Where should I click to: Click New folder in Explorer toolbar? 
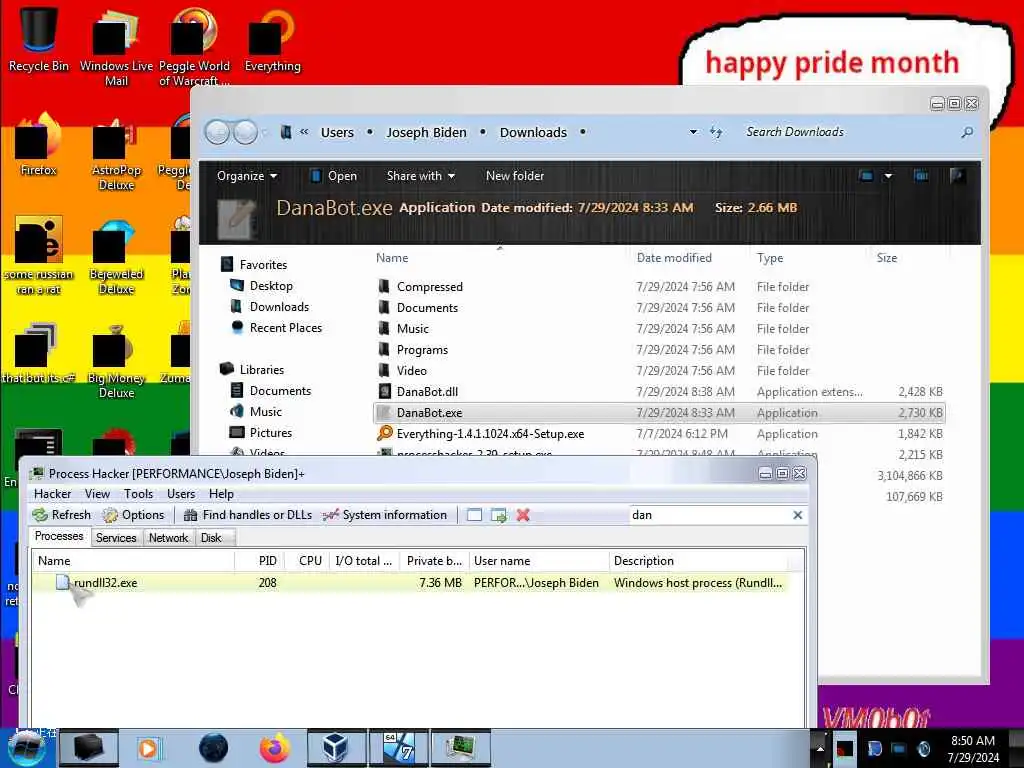515,176
